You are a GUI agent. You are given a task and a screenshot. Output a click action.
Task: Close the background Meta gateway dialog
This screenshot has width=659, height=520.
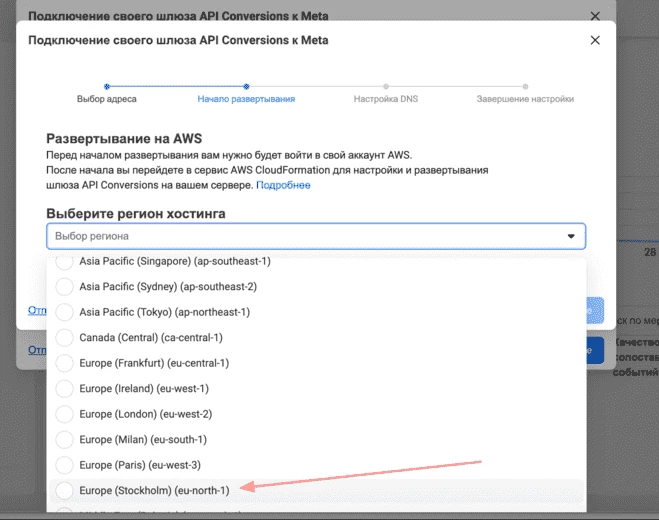click(x=595, y=16)
